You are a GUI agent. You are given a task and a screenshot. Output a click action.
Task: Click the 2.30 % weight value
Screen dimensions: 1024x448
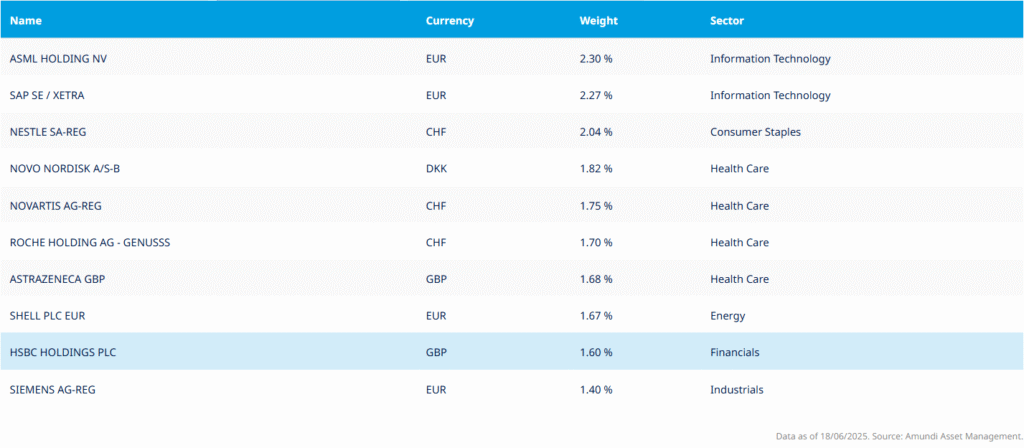click(596, 58)
